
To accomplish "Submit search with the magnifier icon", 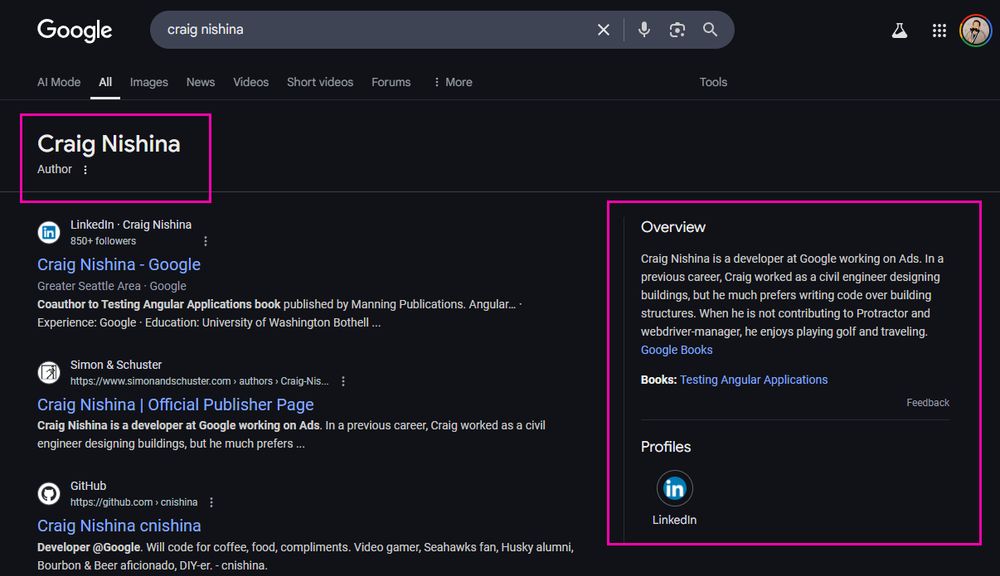I will point(710,29).
